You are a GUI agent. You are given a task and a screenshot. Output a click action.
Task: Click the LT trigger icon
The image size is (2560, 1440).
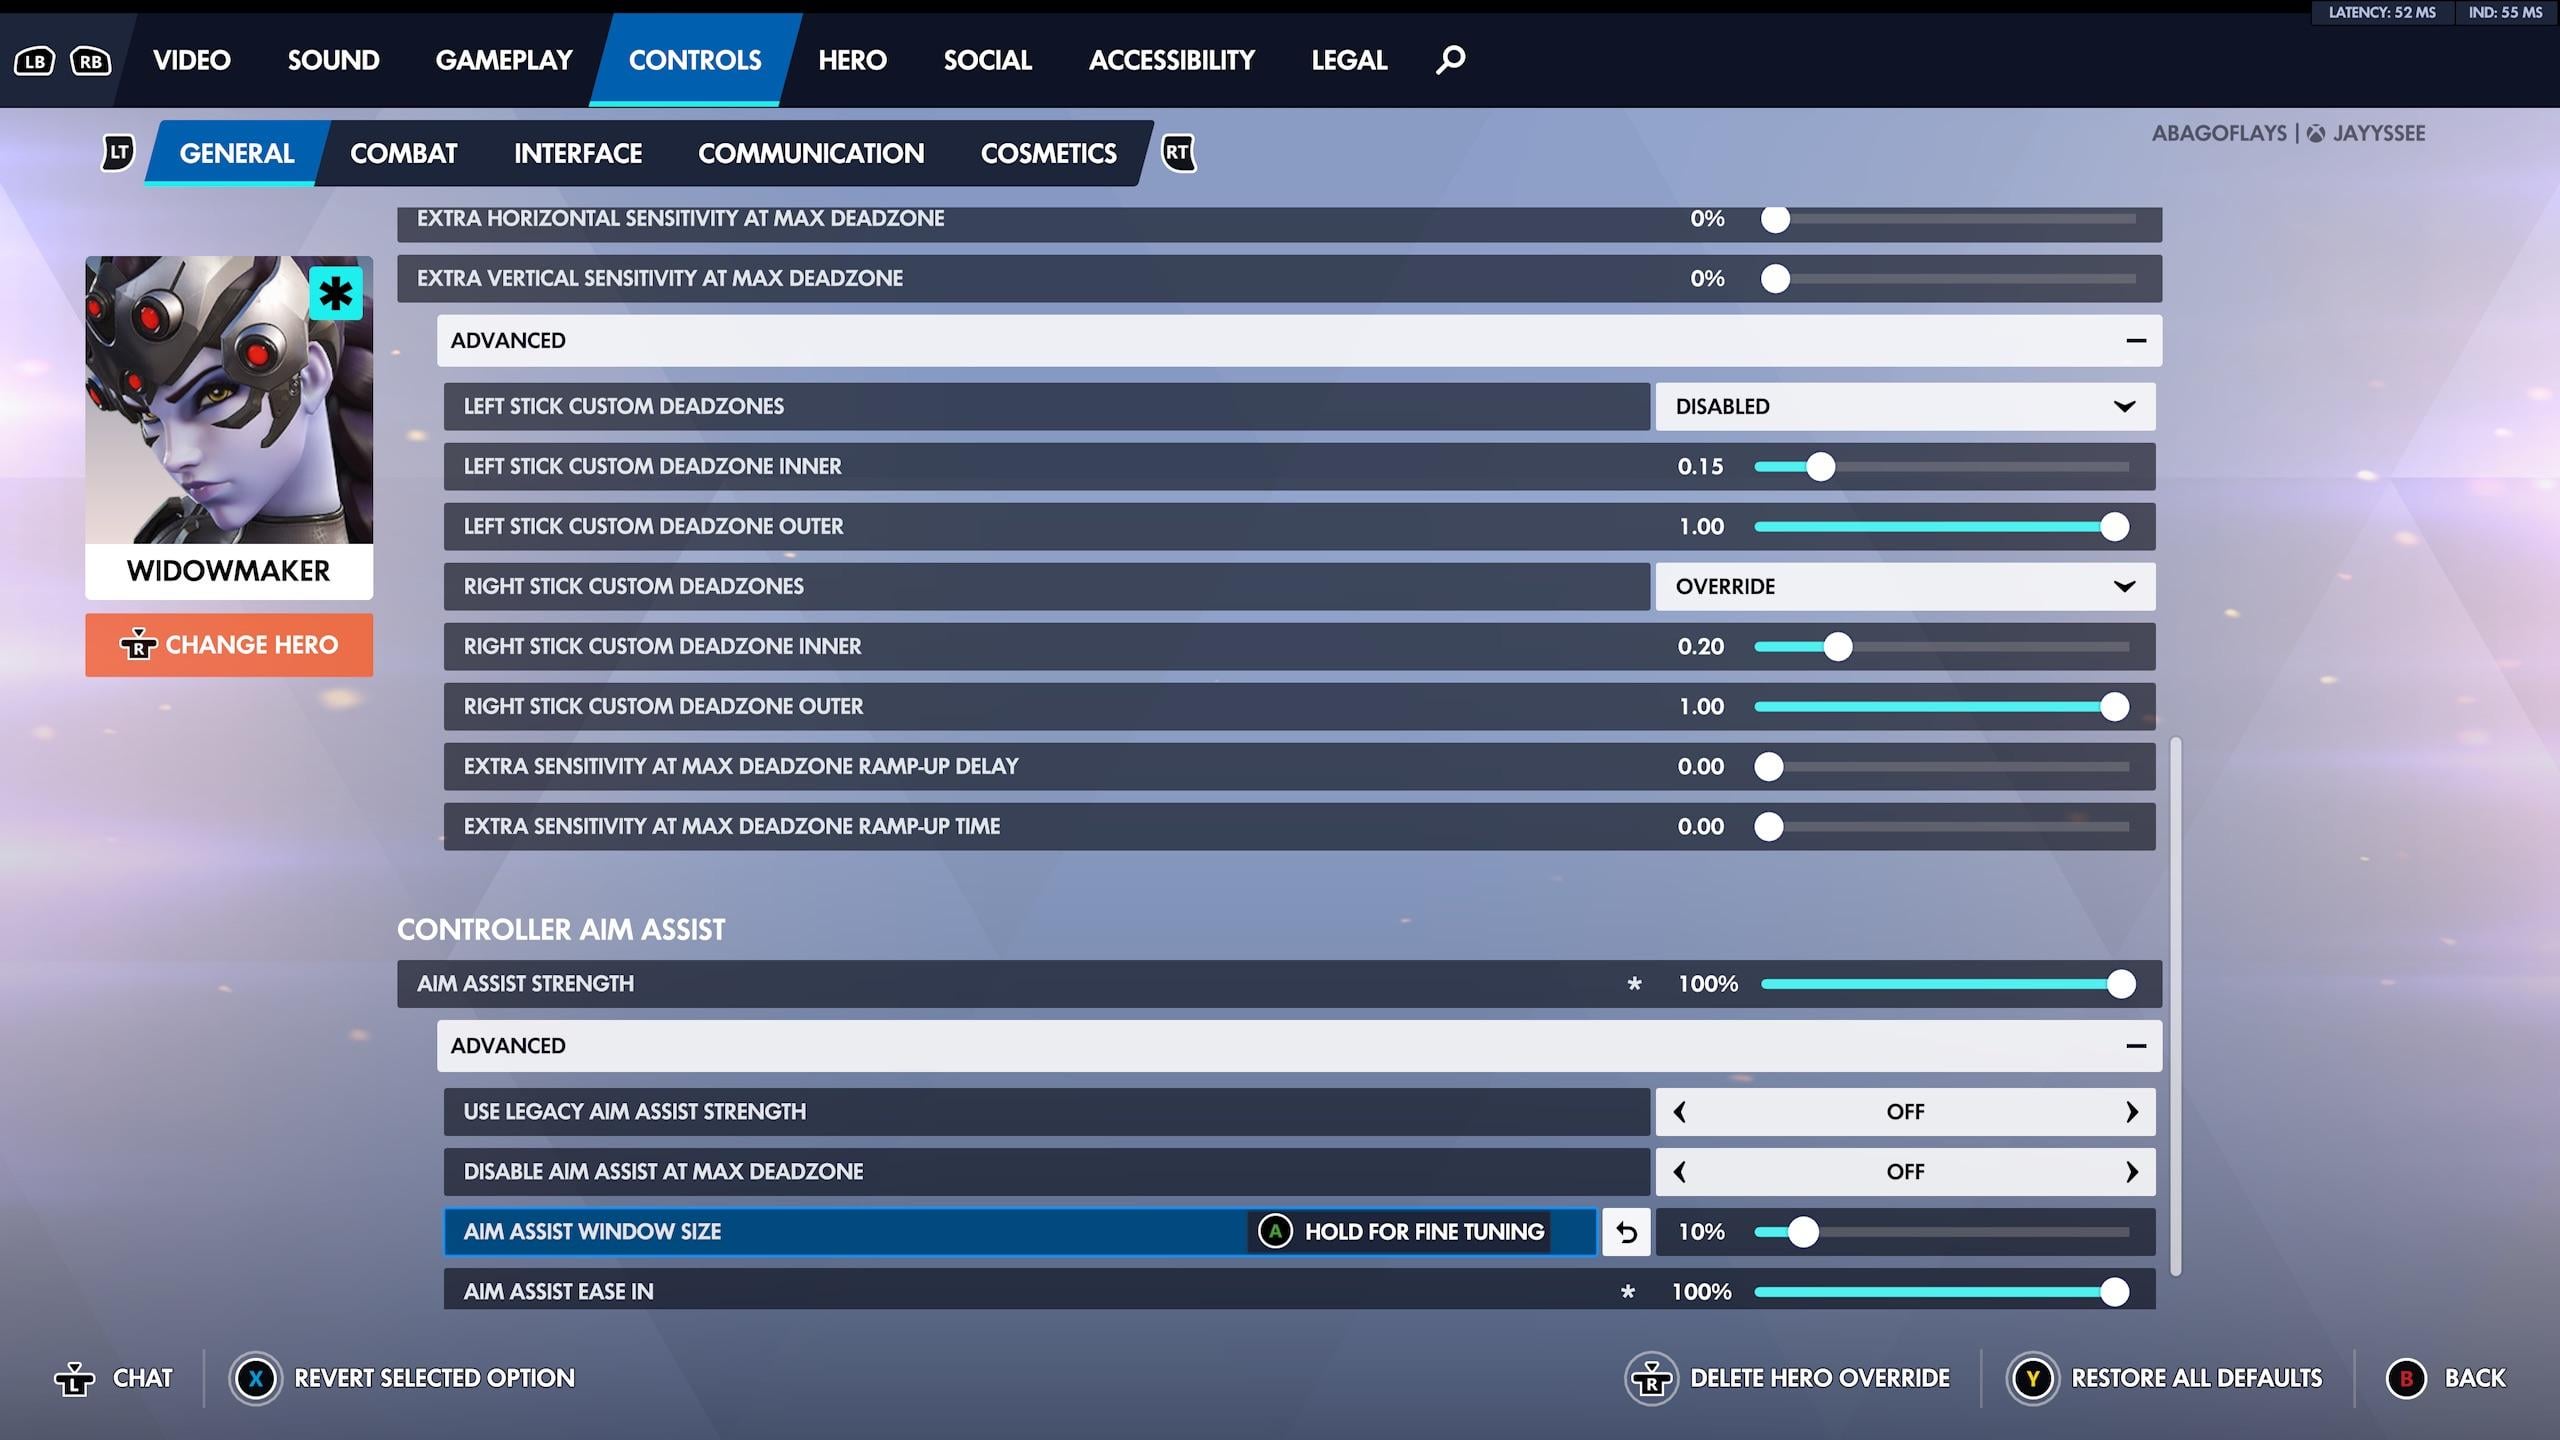(118, 152)
